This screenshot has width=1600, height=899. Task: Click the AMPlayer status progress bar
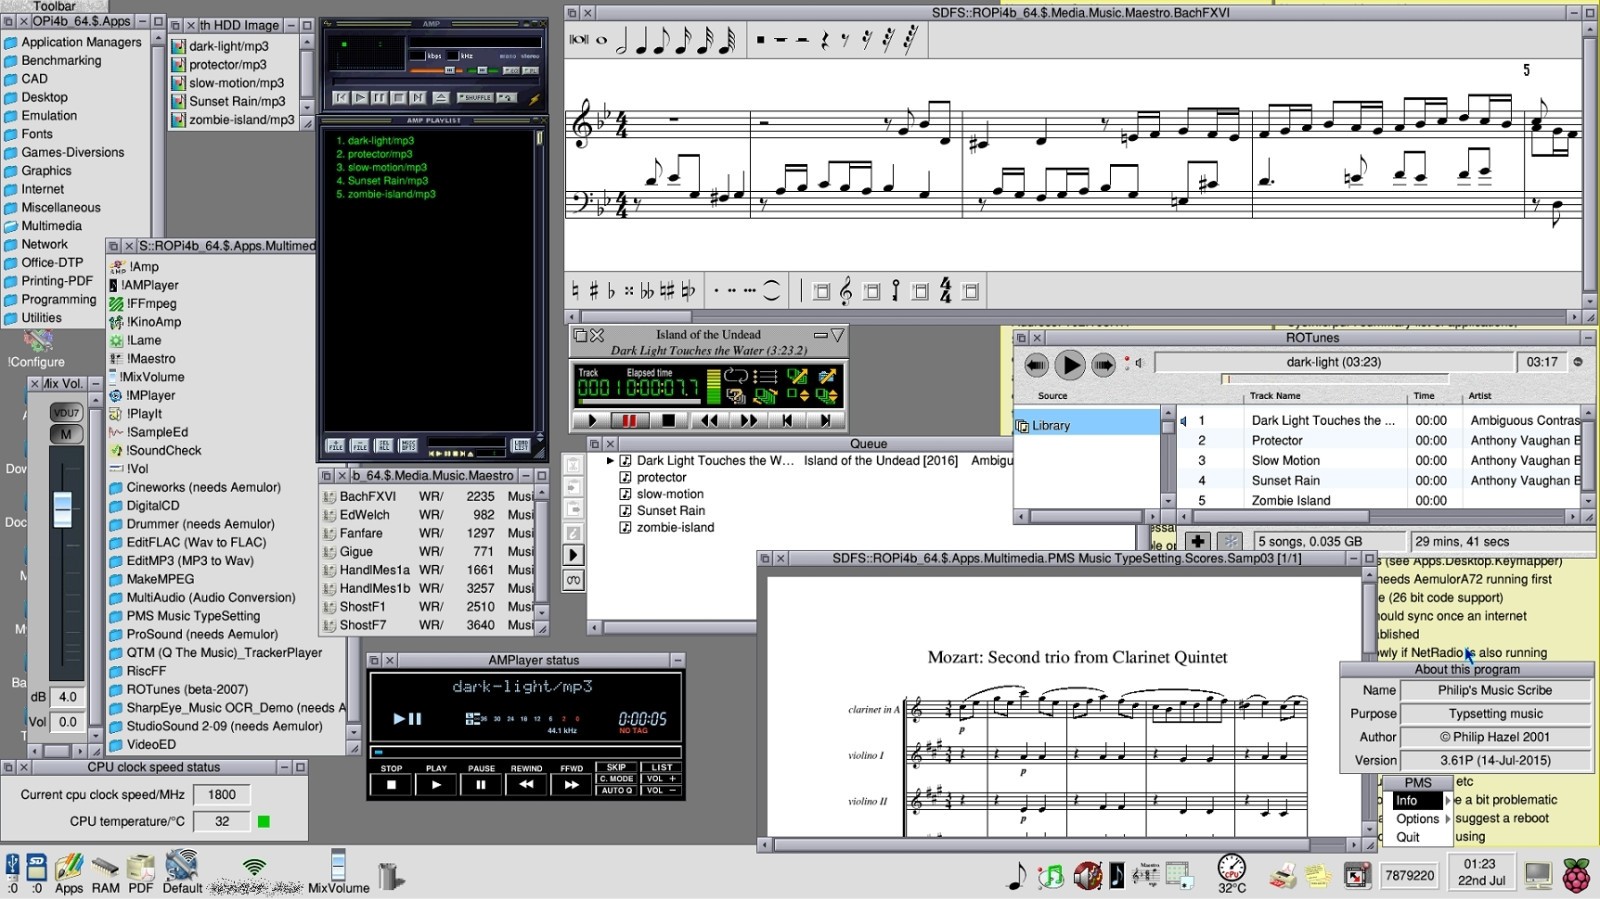click(526, 752)
